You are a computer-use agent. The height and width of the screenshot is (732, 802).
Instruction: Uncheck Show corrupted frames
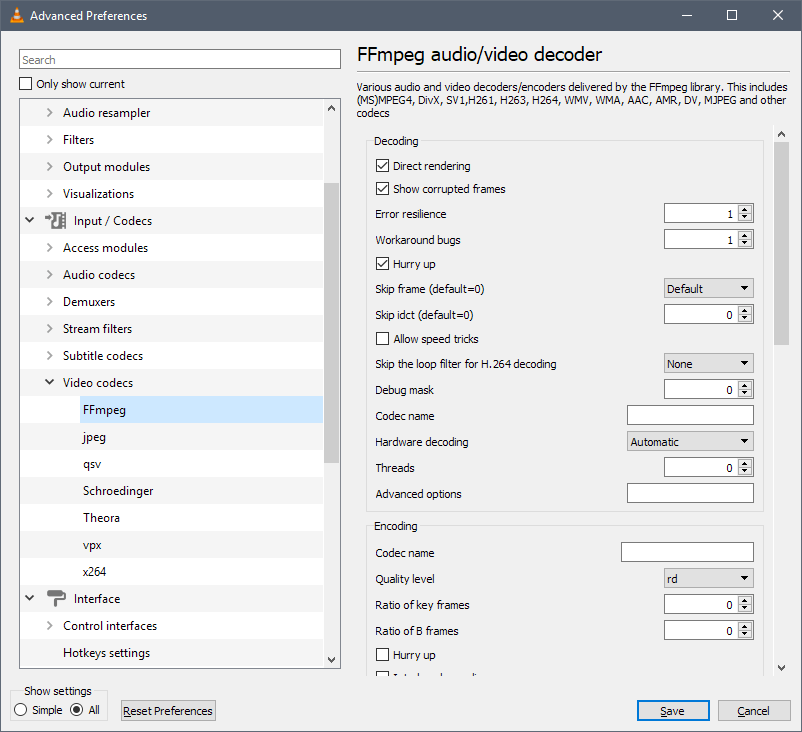click(382, 189)
